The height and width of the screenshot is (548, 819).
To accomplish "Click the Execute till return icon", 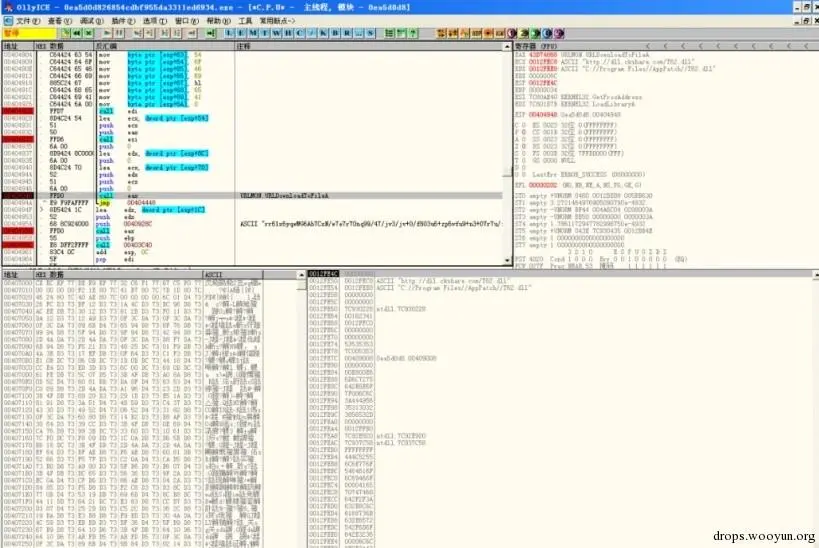I will [x=192, y=33].
